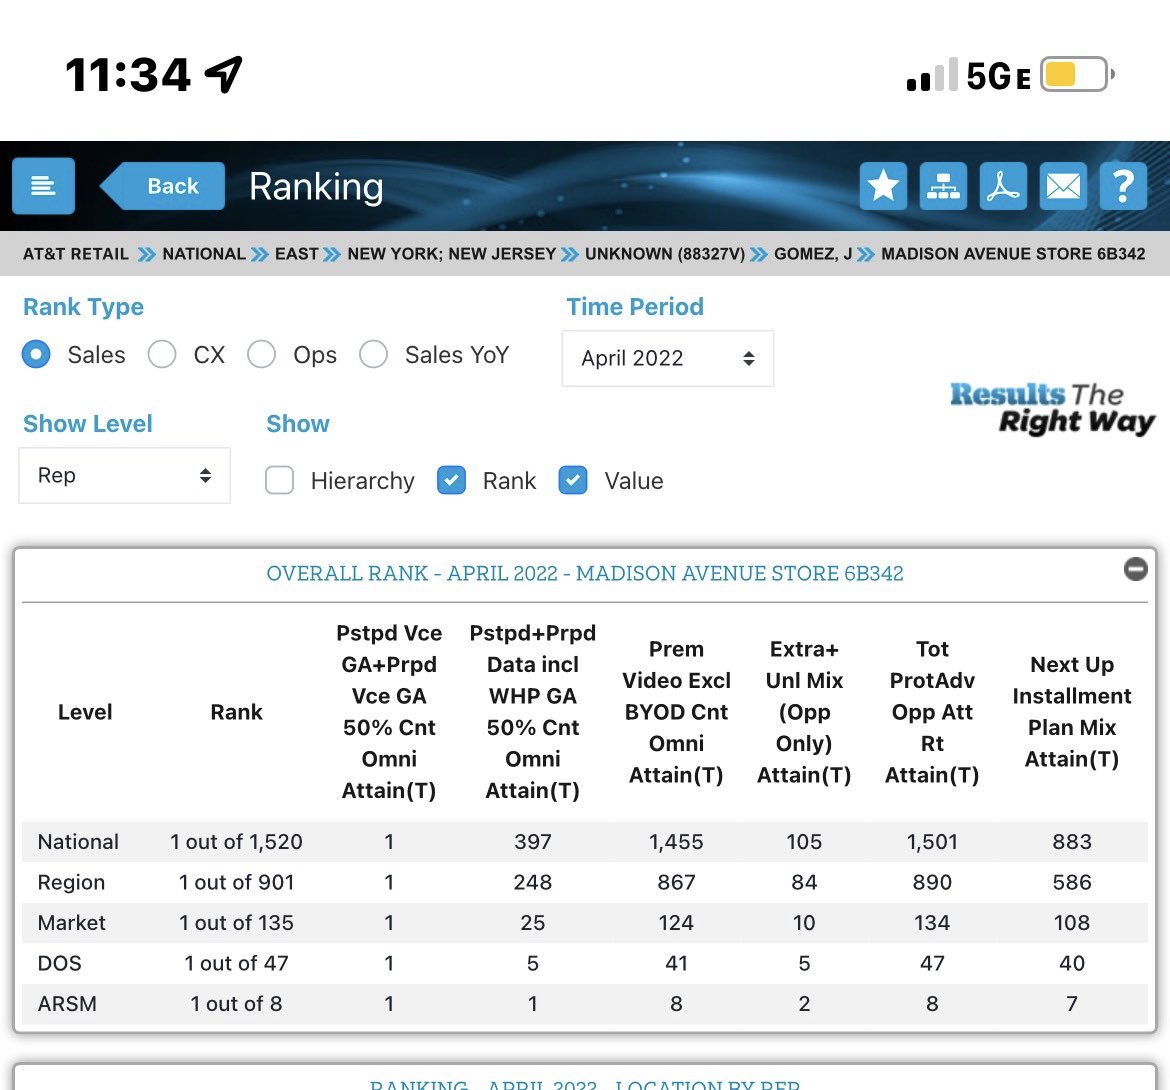Toggle the Sales YoY radio button

tap(374, 355)
